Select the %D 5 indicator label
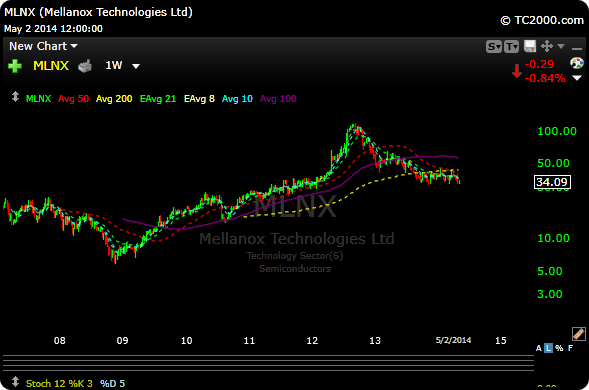 tap(112, 384)
